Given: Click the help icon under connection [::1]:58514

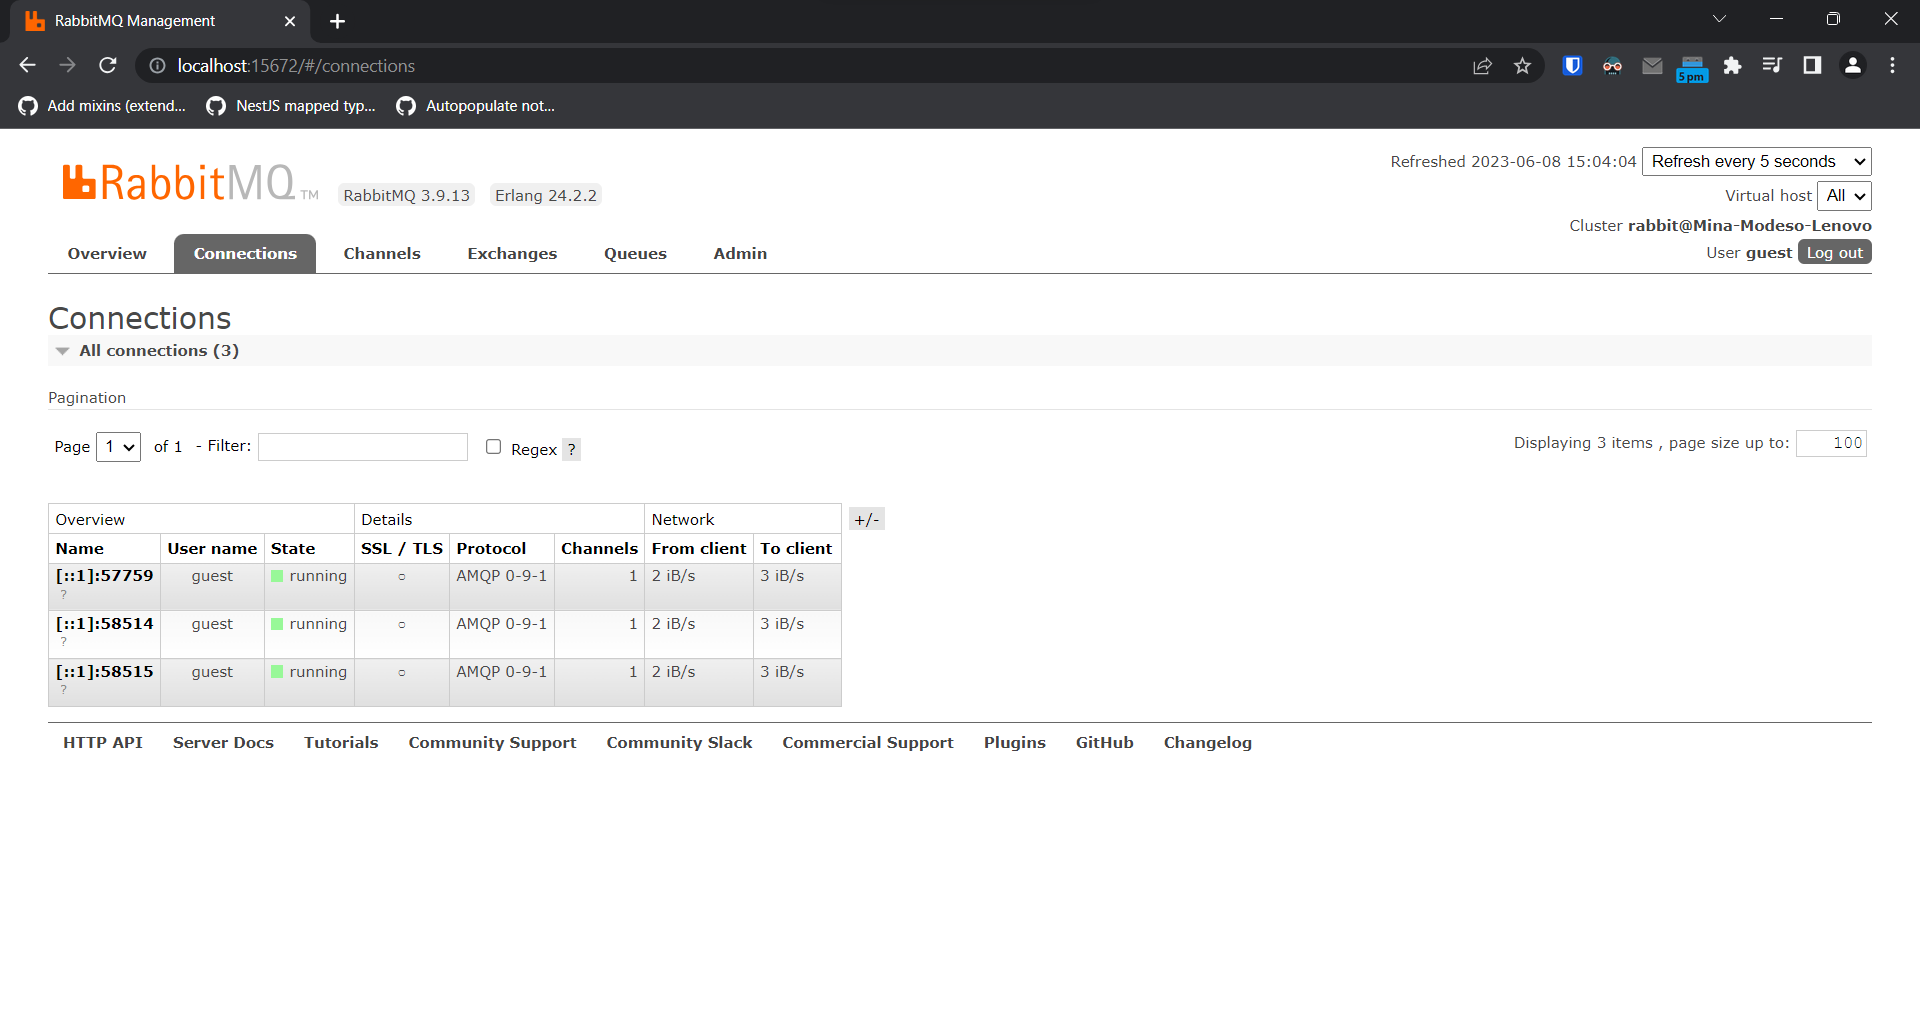Looking at the screenshot, I should pos(63,642).
